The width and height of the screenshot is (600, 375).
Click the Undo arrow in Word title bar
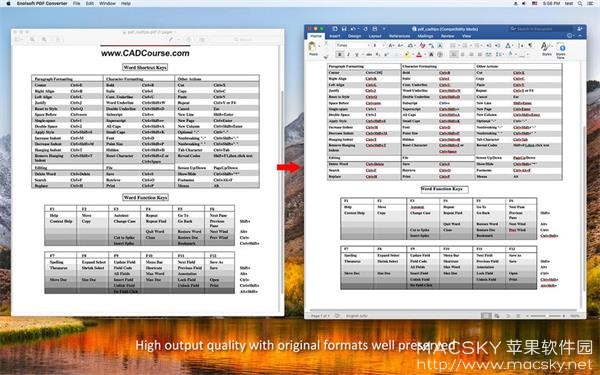(x=353, y=29)
